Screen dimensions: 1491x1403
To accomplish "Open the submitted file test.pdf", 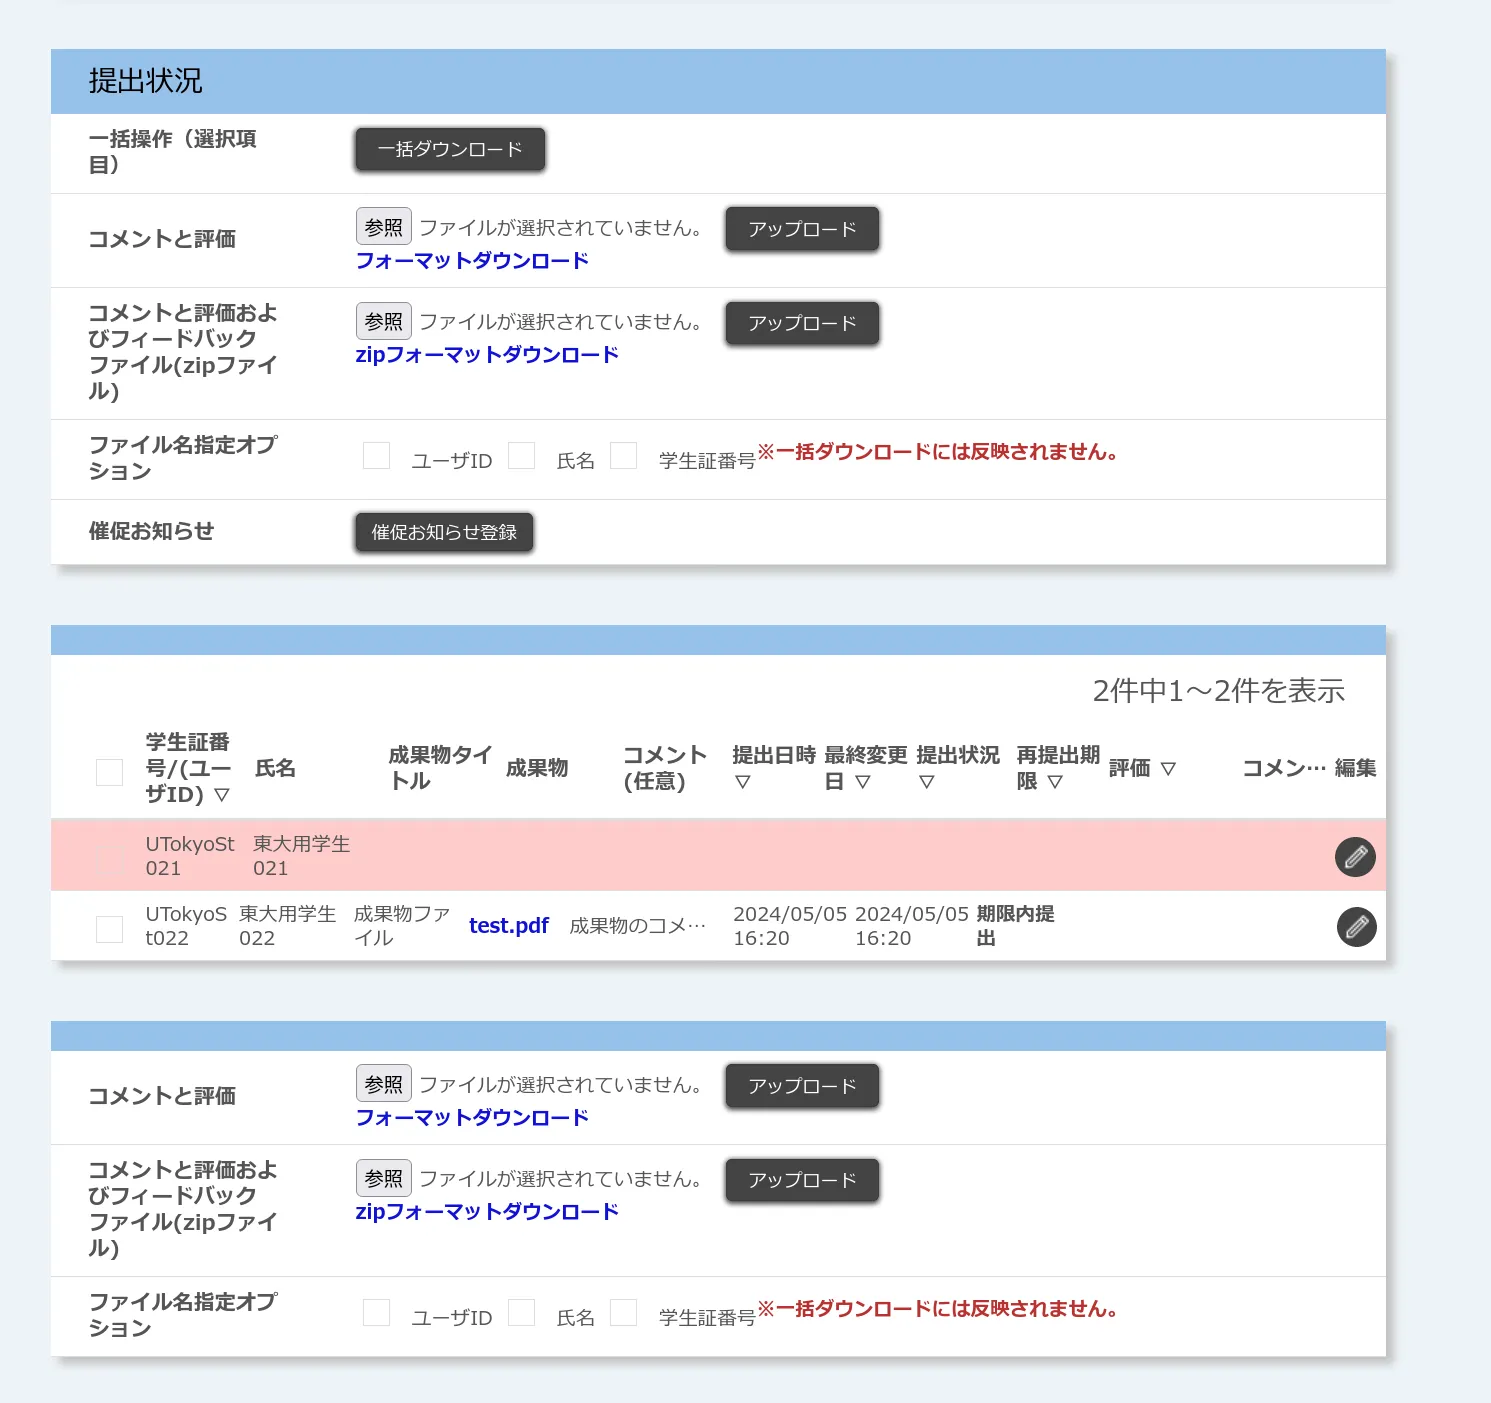I will click(508, 925).
